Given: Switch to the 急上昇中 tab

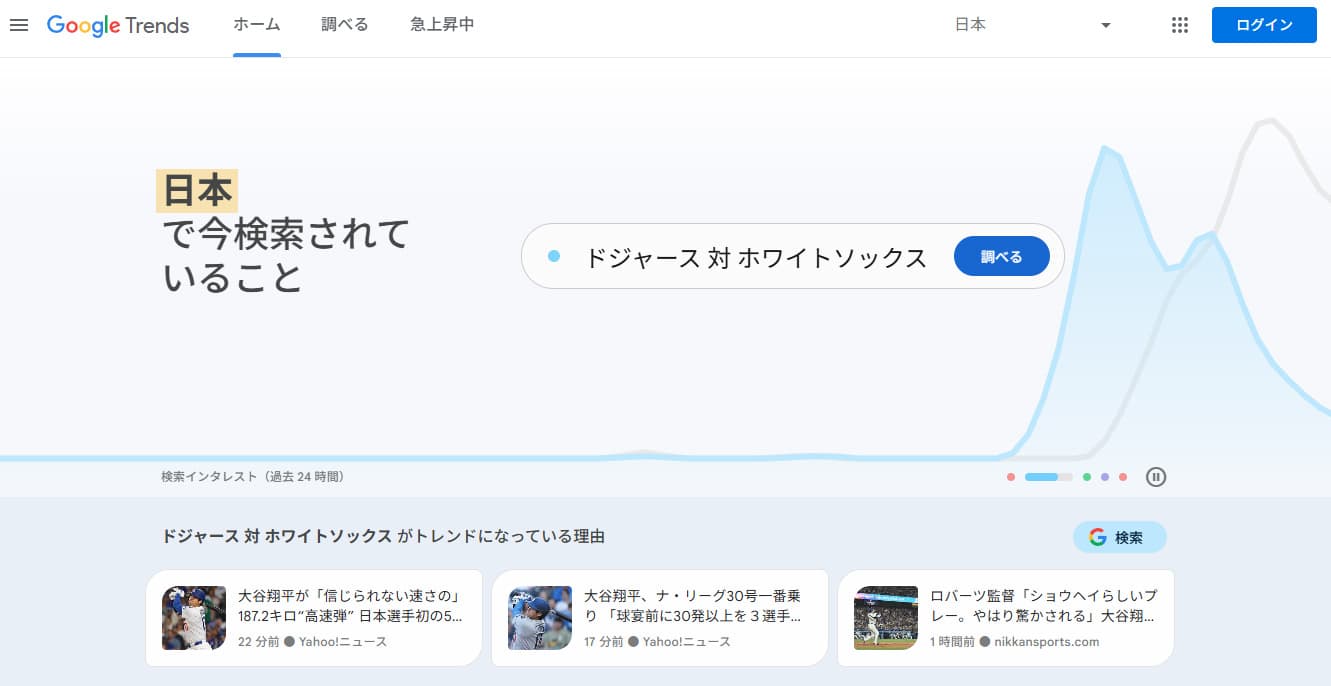Looking at the screenshot, I should point(441,25).
